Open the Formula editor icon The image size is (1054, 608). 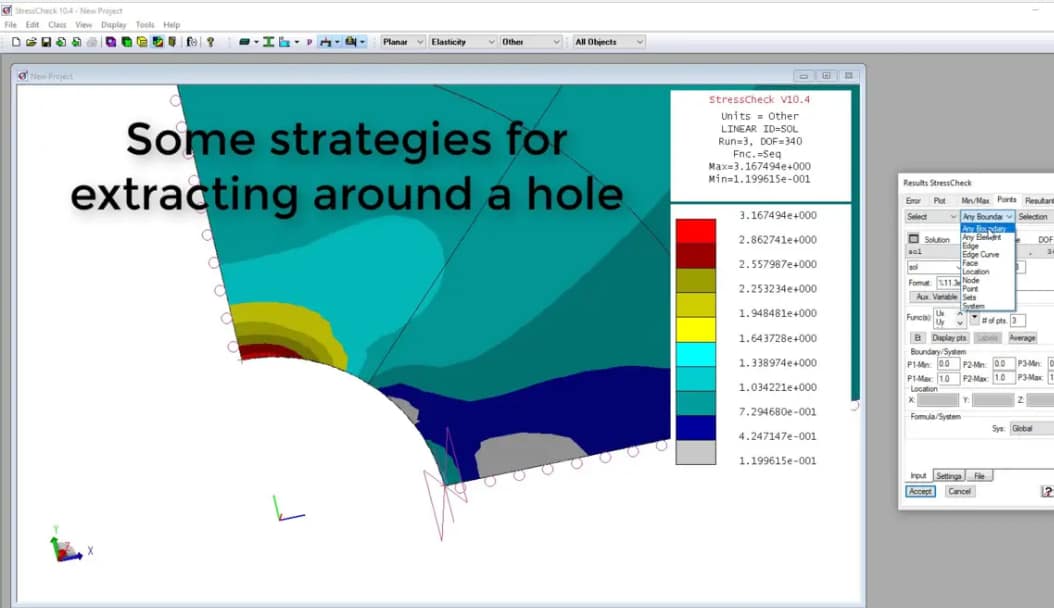coord(192,41)
